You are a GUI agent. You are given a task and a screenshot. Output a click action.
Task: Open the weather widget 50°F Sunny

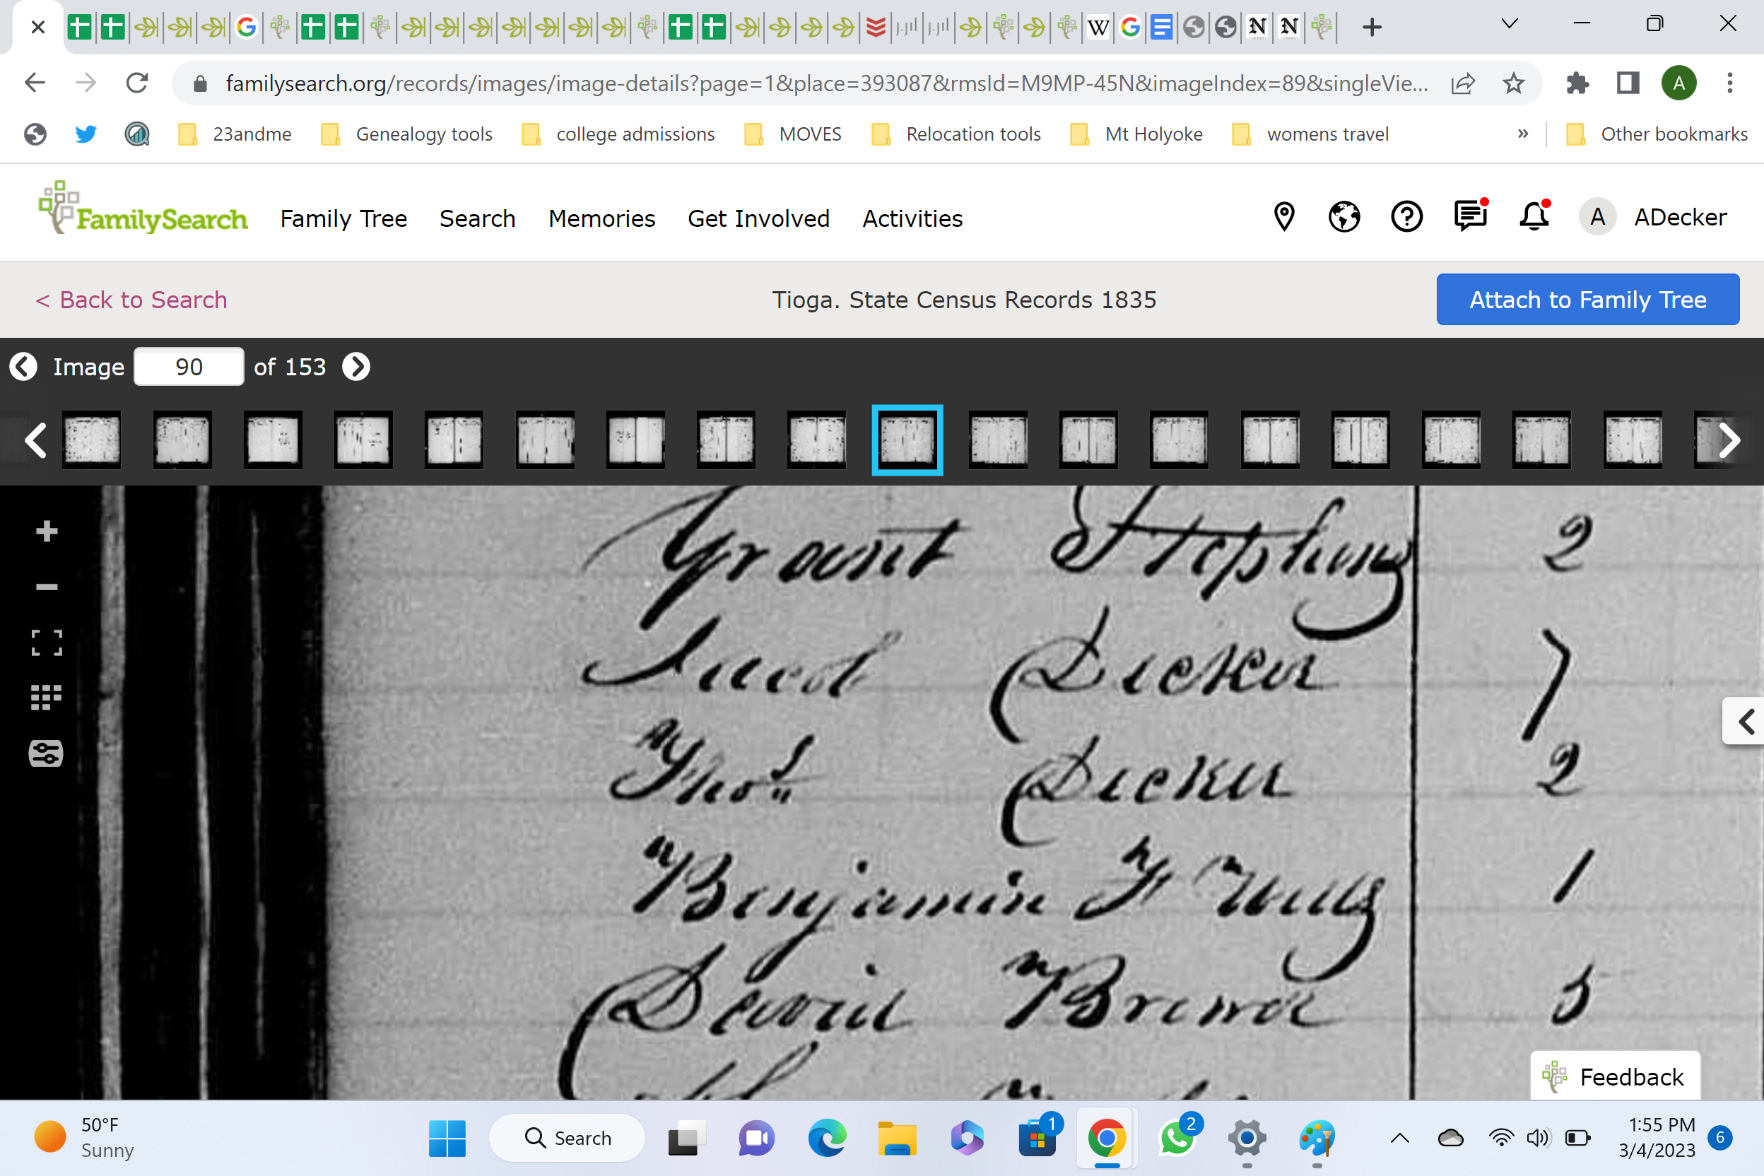[x=84, y=1138]
